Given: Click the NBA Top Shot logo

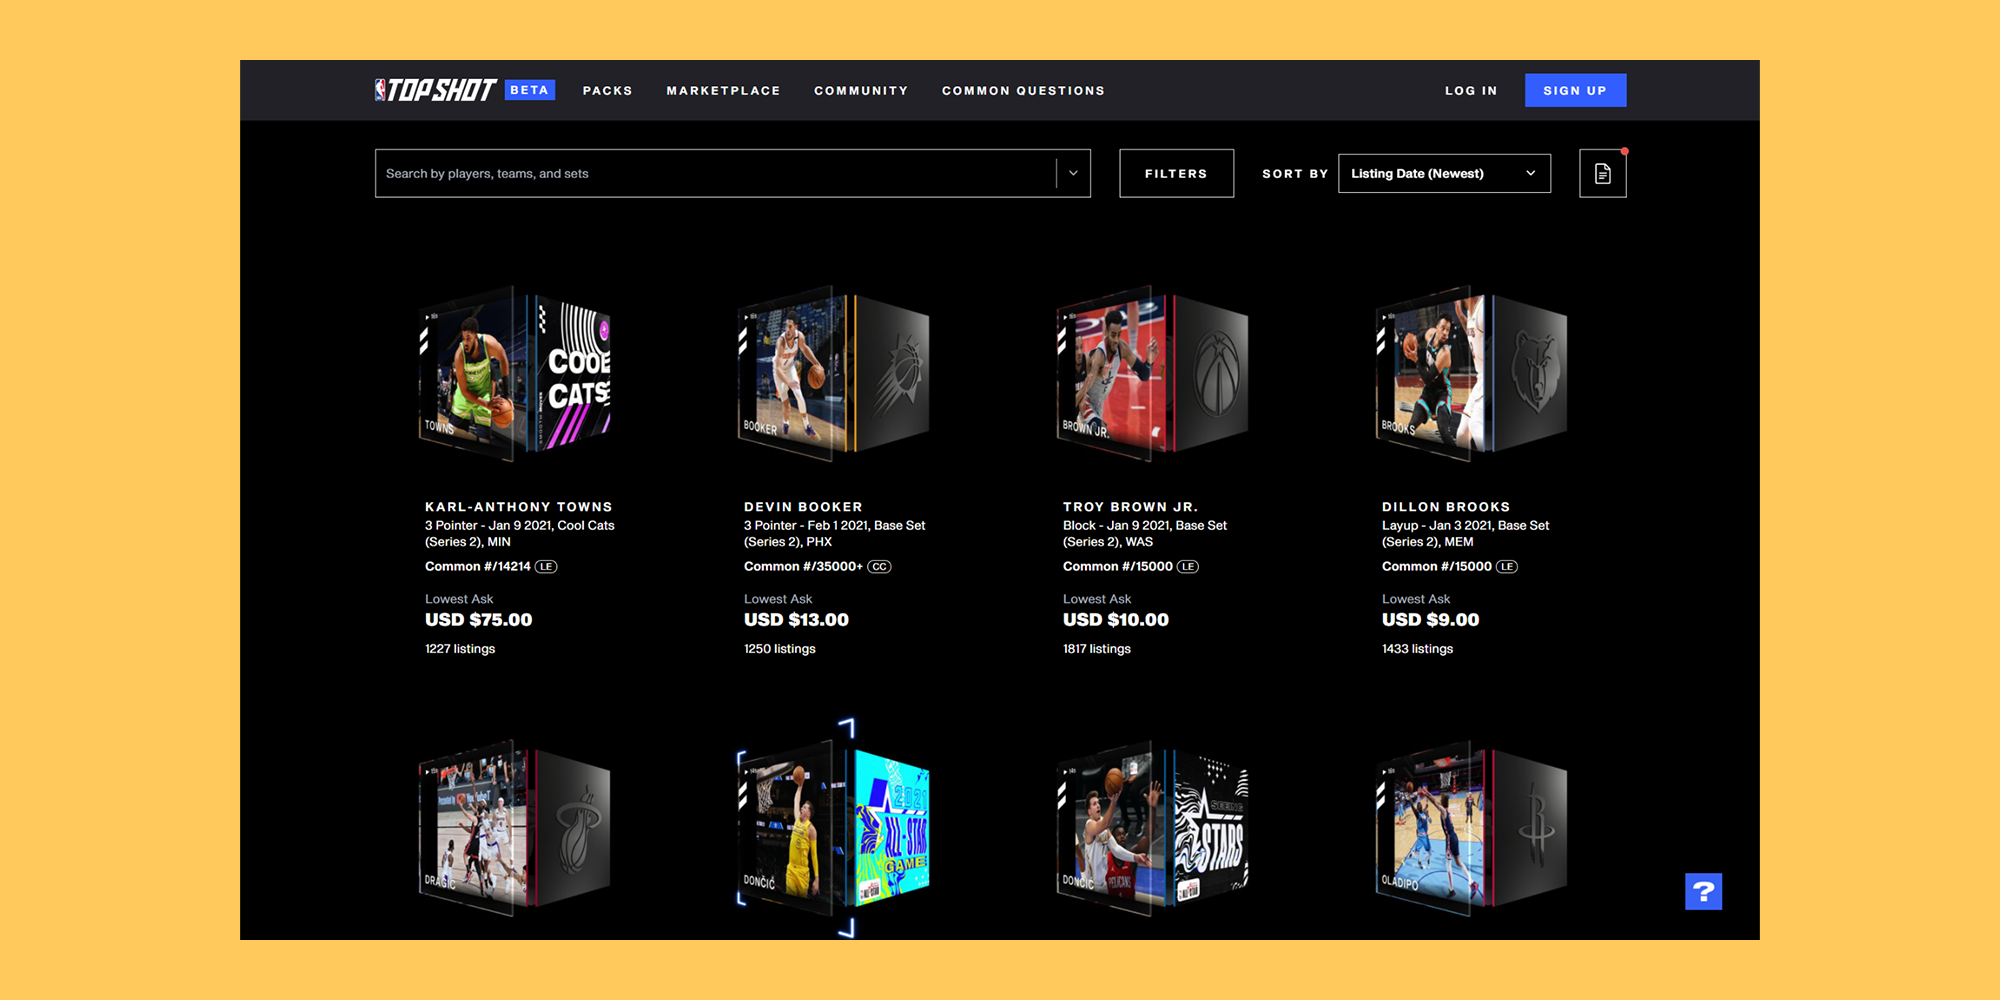Looking at the screenshot, I should tap(435, 90).
